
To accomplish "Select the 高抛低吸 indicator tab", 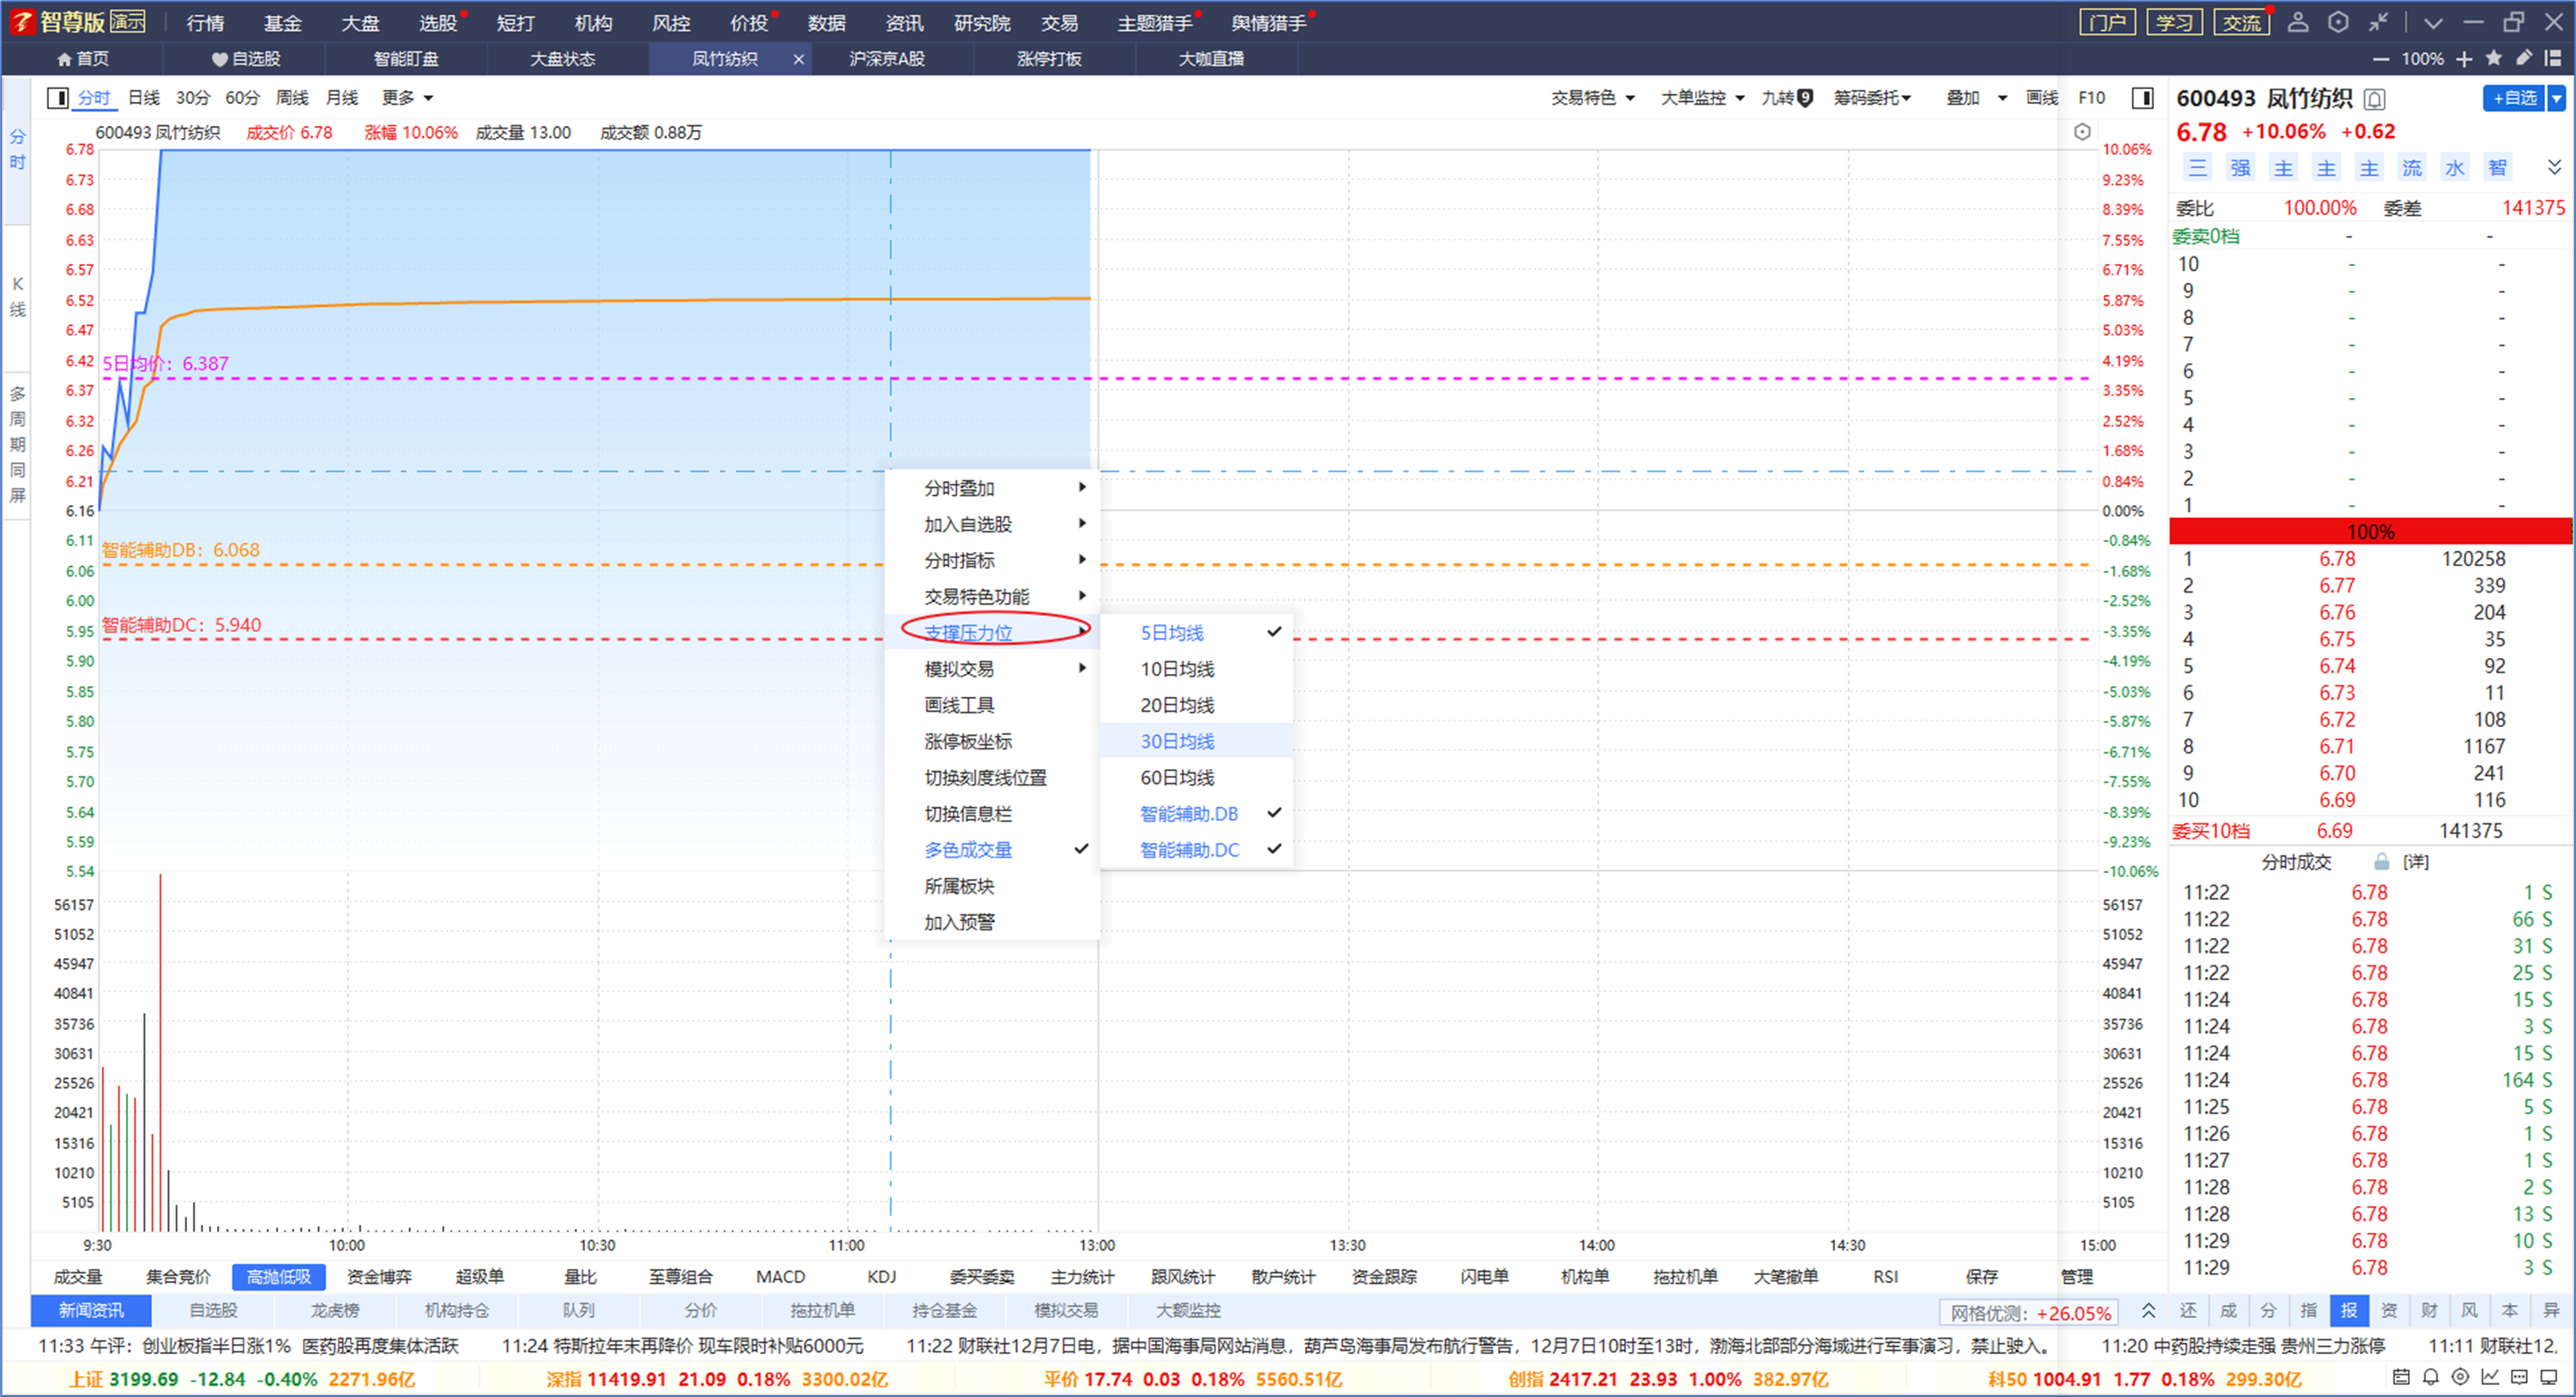I will point(279,1277).
